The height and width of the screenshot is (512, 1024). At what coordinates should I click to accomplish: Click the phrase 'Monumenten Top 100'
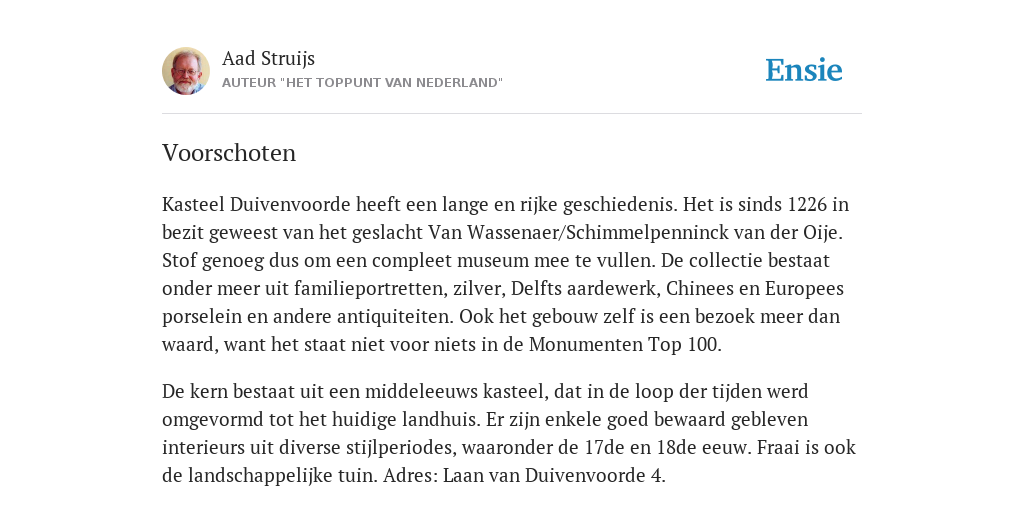[623, 345]
